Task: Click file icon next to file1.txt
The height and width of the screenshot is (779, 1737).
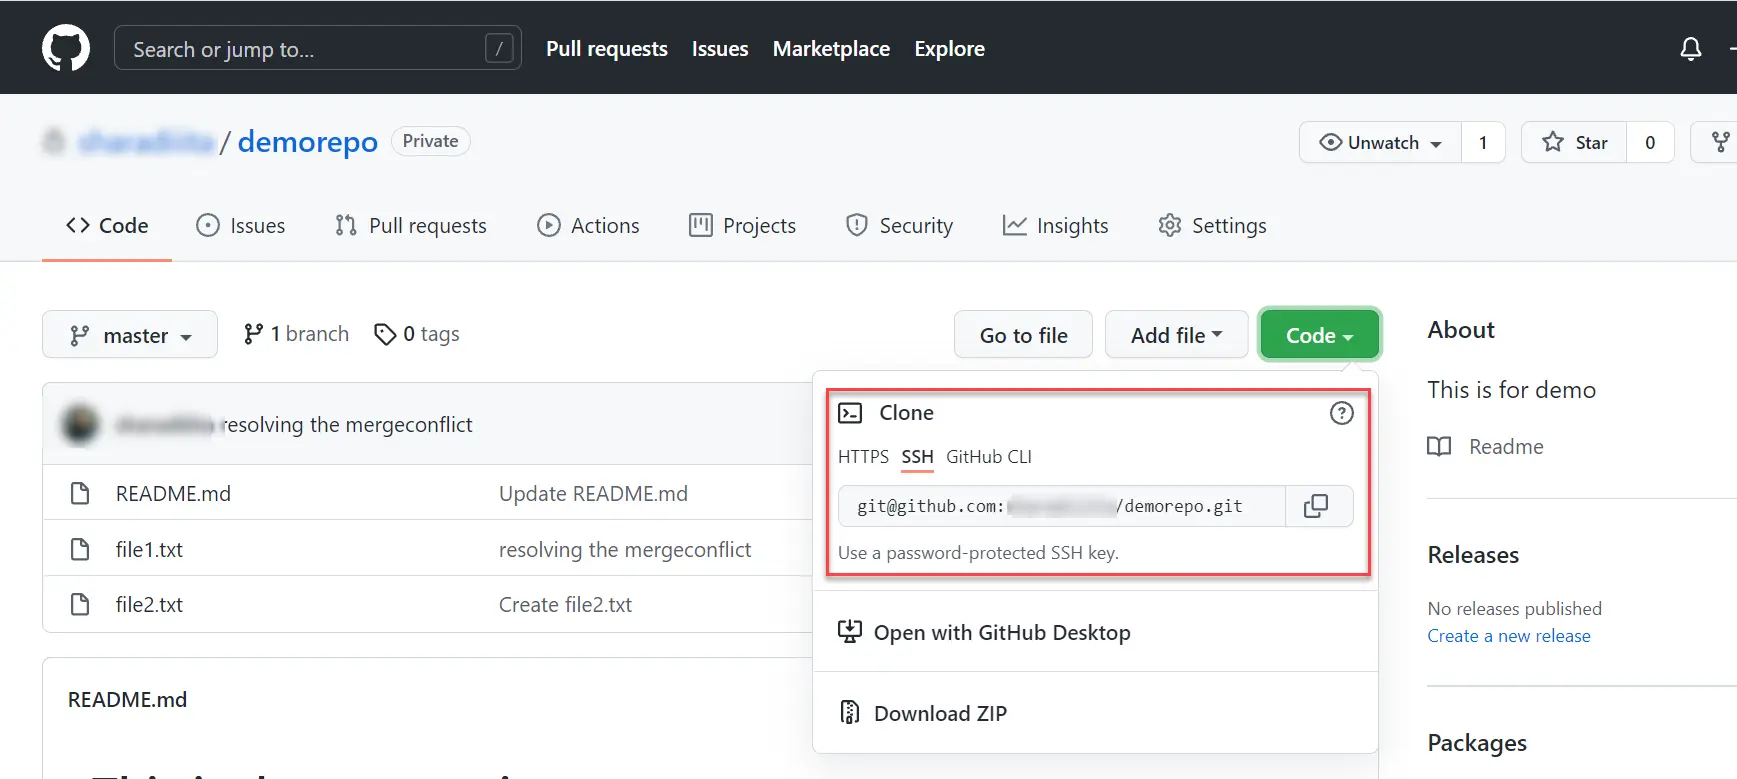Action: click(80, 550)
